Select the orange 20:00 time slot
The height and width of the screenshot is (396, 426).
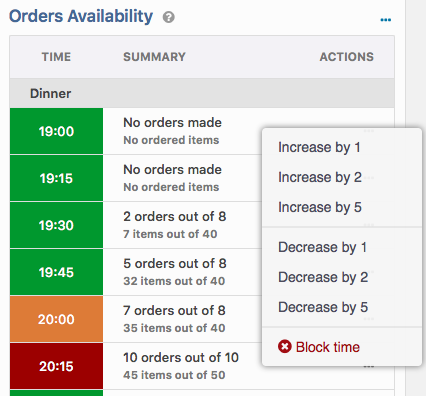point(56,319)
